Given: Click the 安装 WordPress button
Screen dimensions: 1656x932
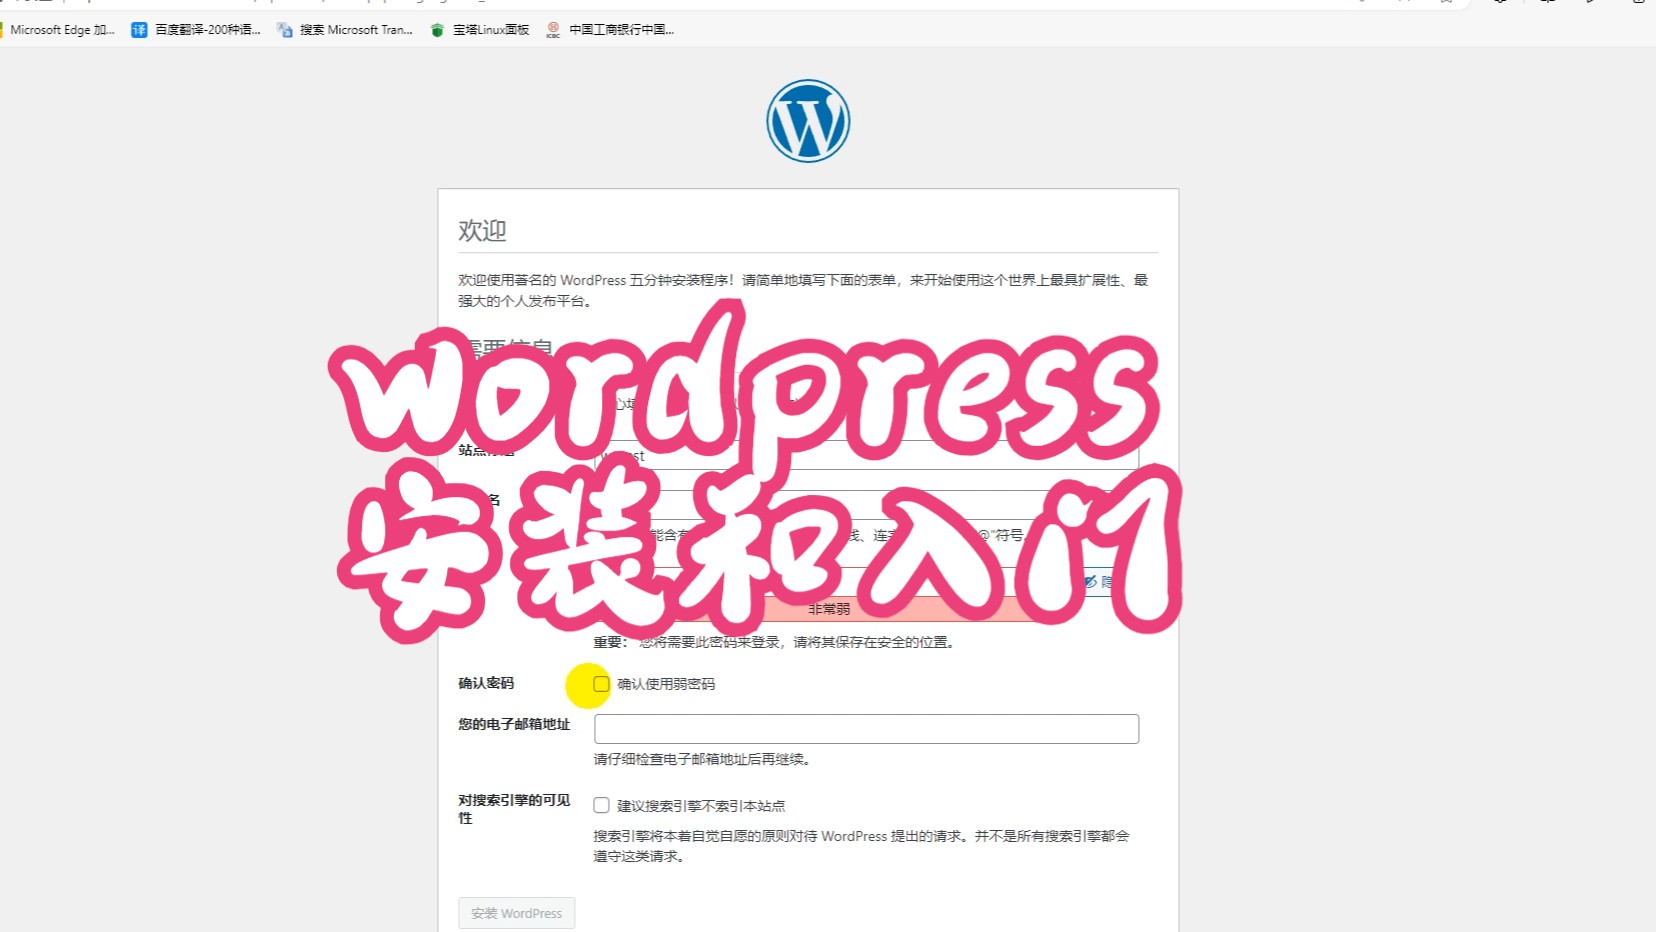Looking at the screenshot, I should [x=517, y=913].
